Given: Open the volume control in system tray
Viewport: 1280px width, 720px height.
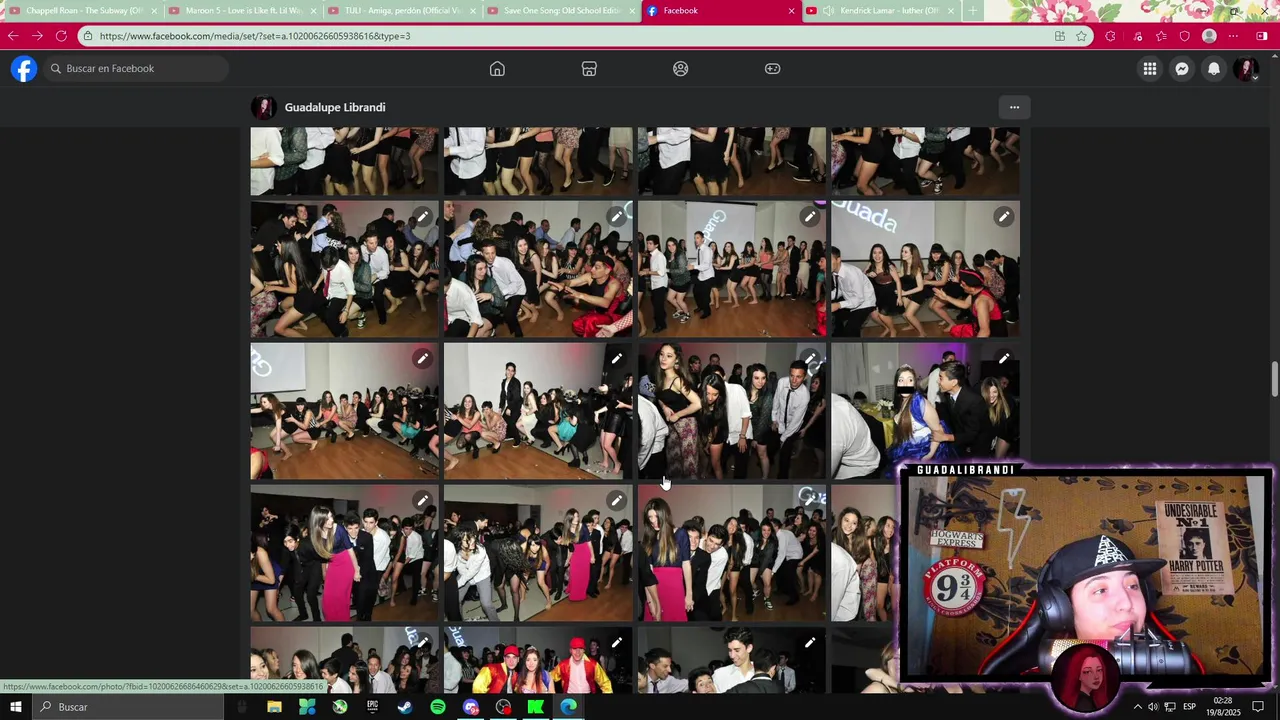Looking at the screenshot, I should [x=1153, y=707].
